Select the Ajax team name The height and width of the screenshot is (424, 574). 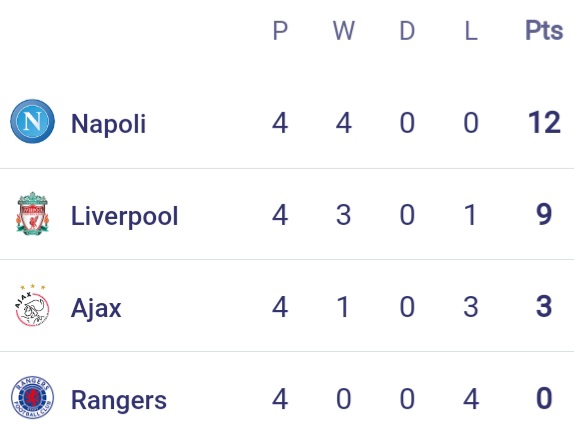96,308
